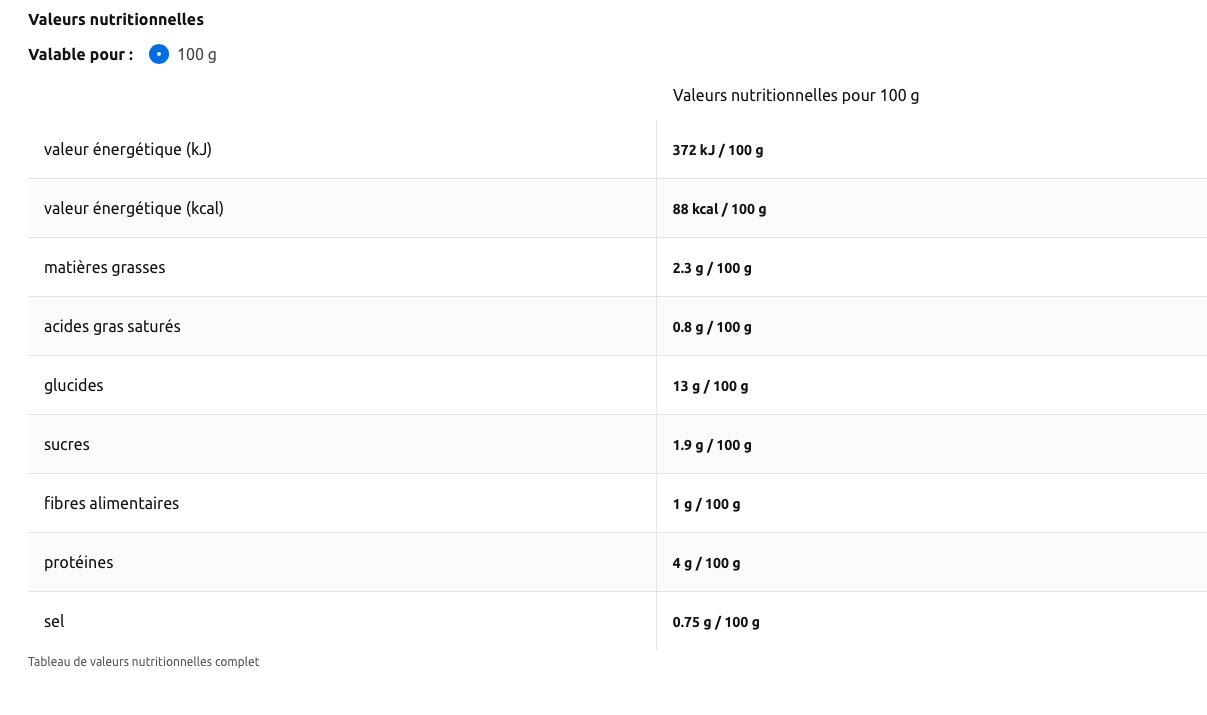
Task: Click the 1.9 g / 100 g sugar value
Action: [x=712, y=445]
